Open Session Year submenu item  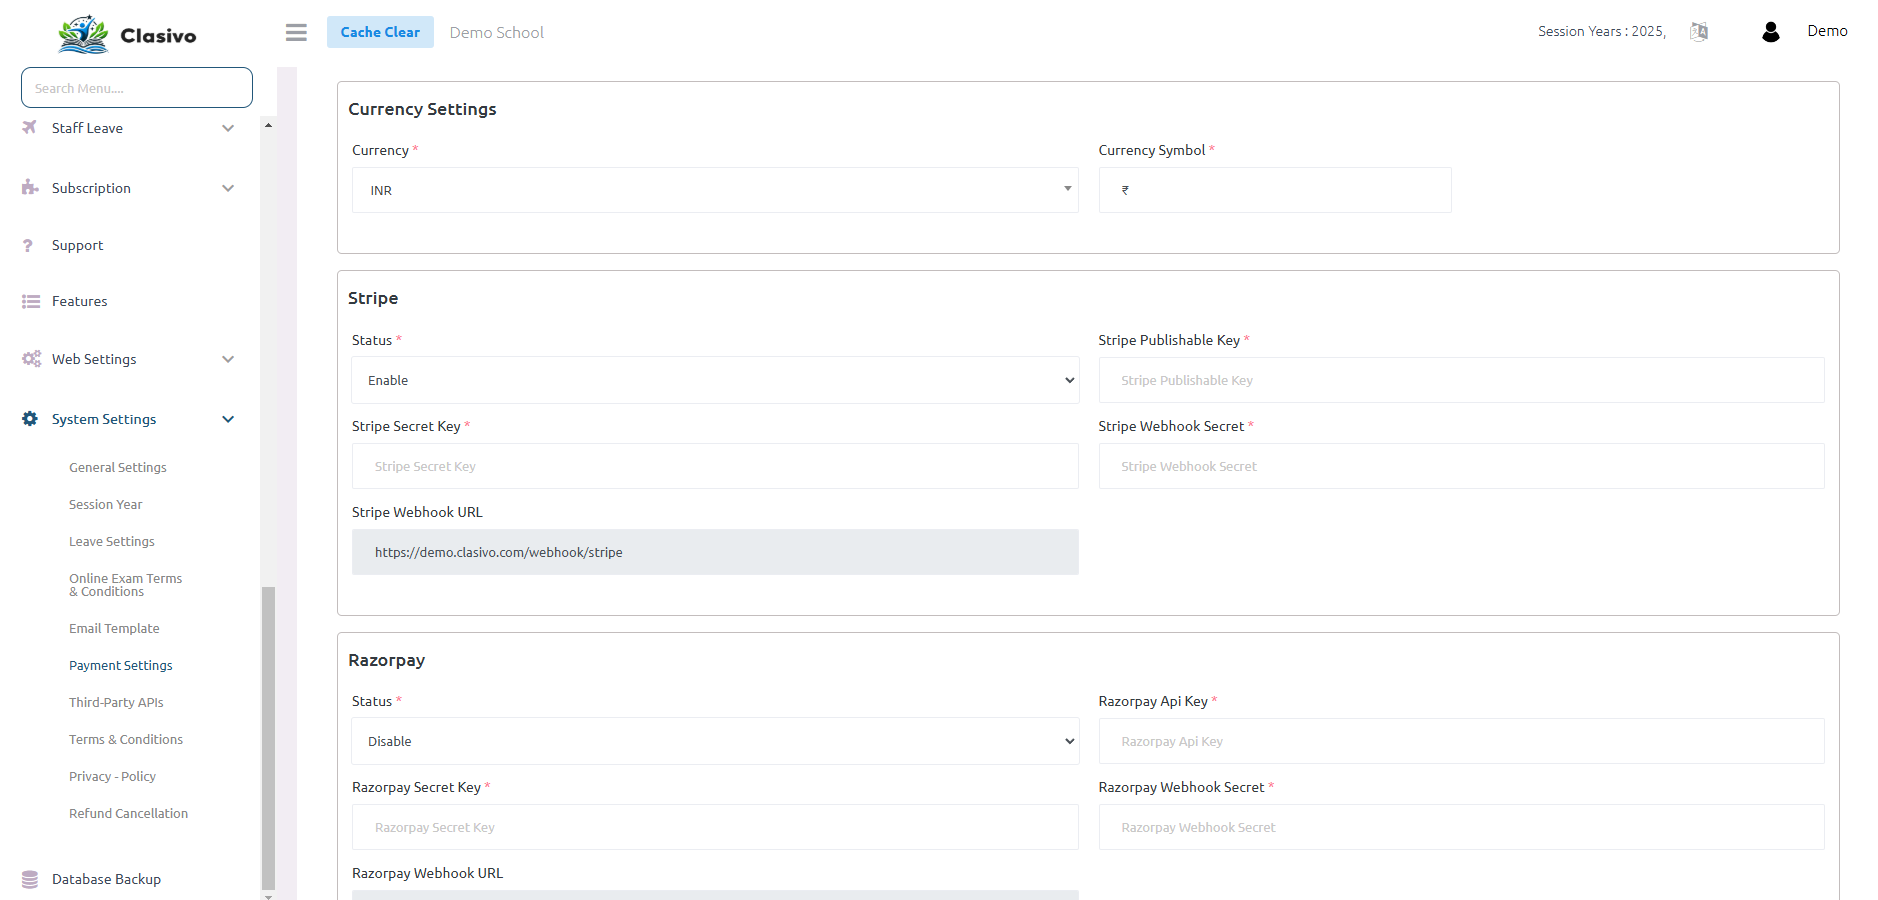[105, 504]
